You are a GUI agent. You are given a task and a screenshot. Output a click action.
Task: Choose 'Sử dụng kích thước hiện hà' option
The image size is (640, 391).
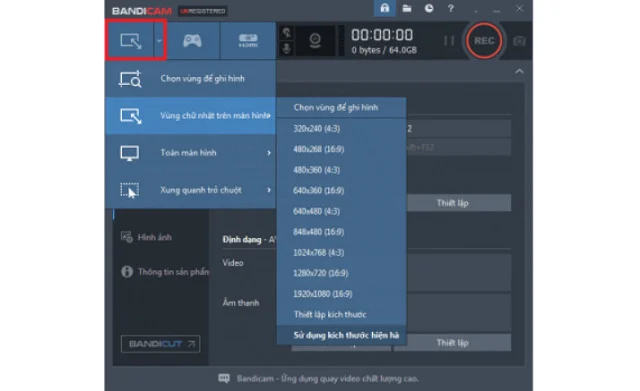tap(342, 335)
